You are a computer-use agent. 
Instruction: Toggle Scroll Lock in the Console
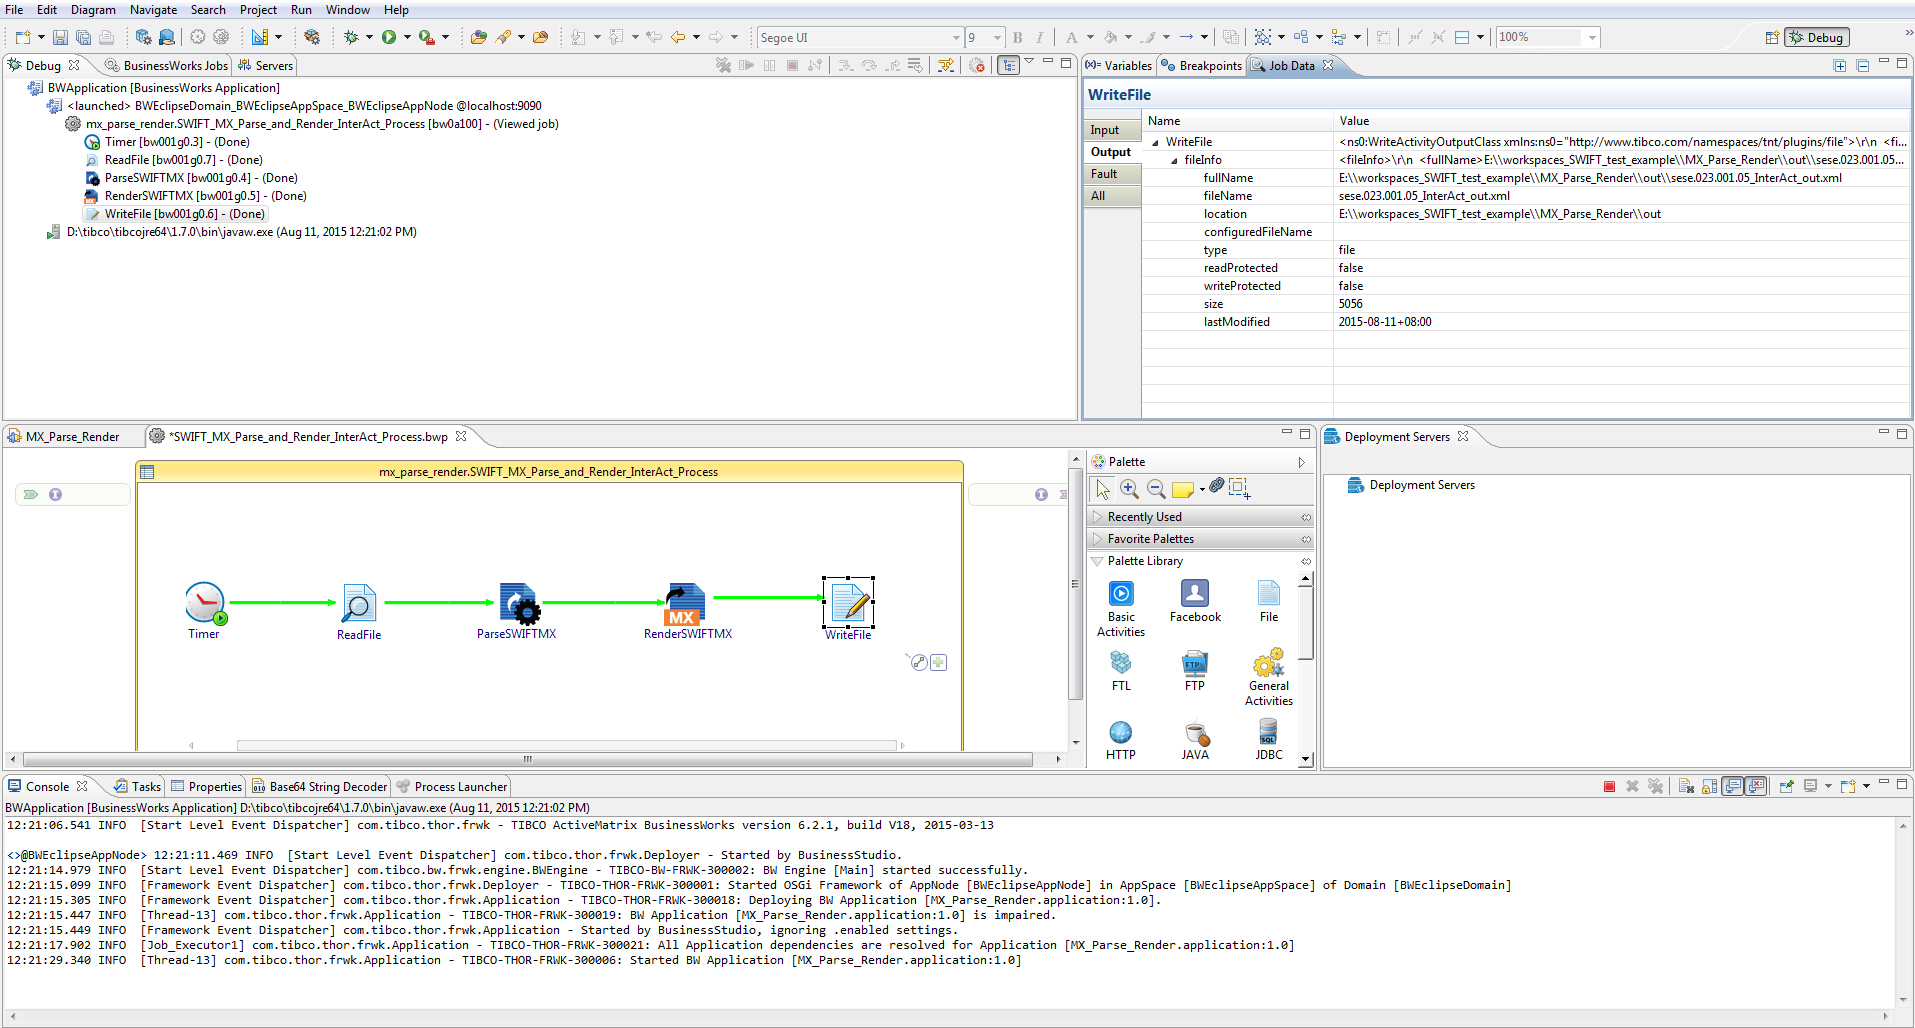tap(1709, 786)
